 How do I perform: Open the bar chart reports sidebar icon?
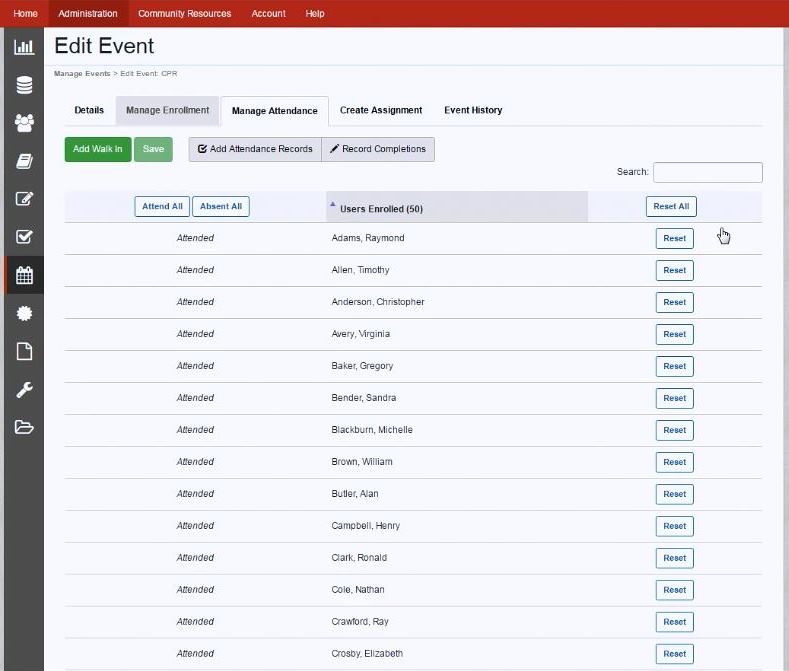[x=24, y=47]
